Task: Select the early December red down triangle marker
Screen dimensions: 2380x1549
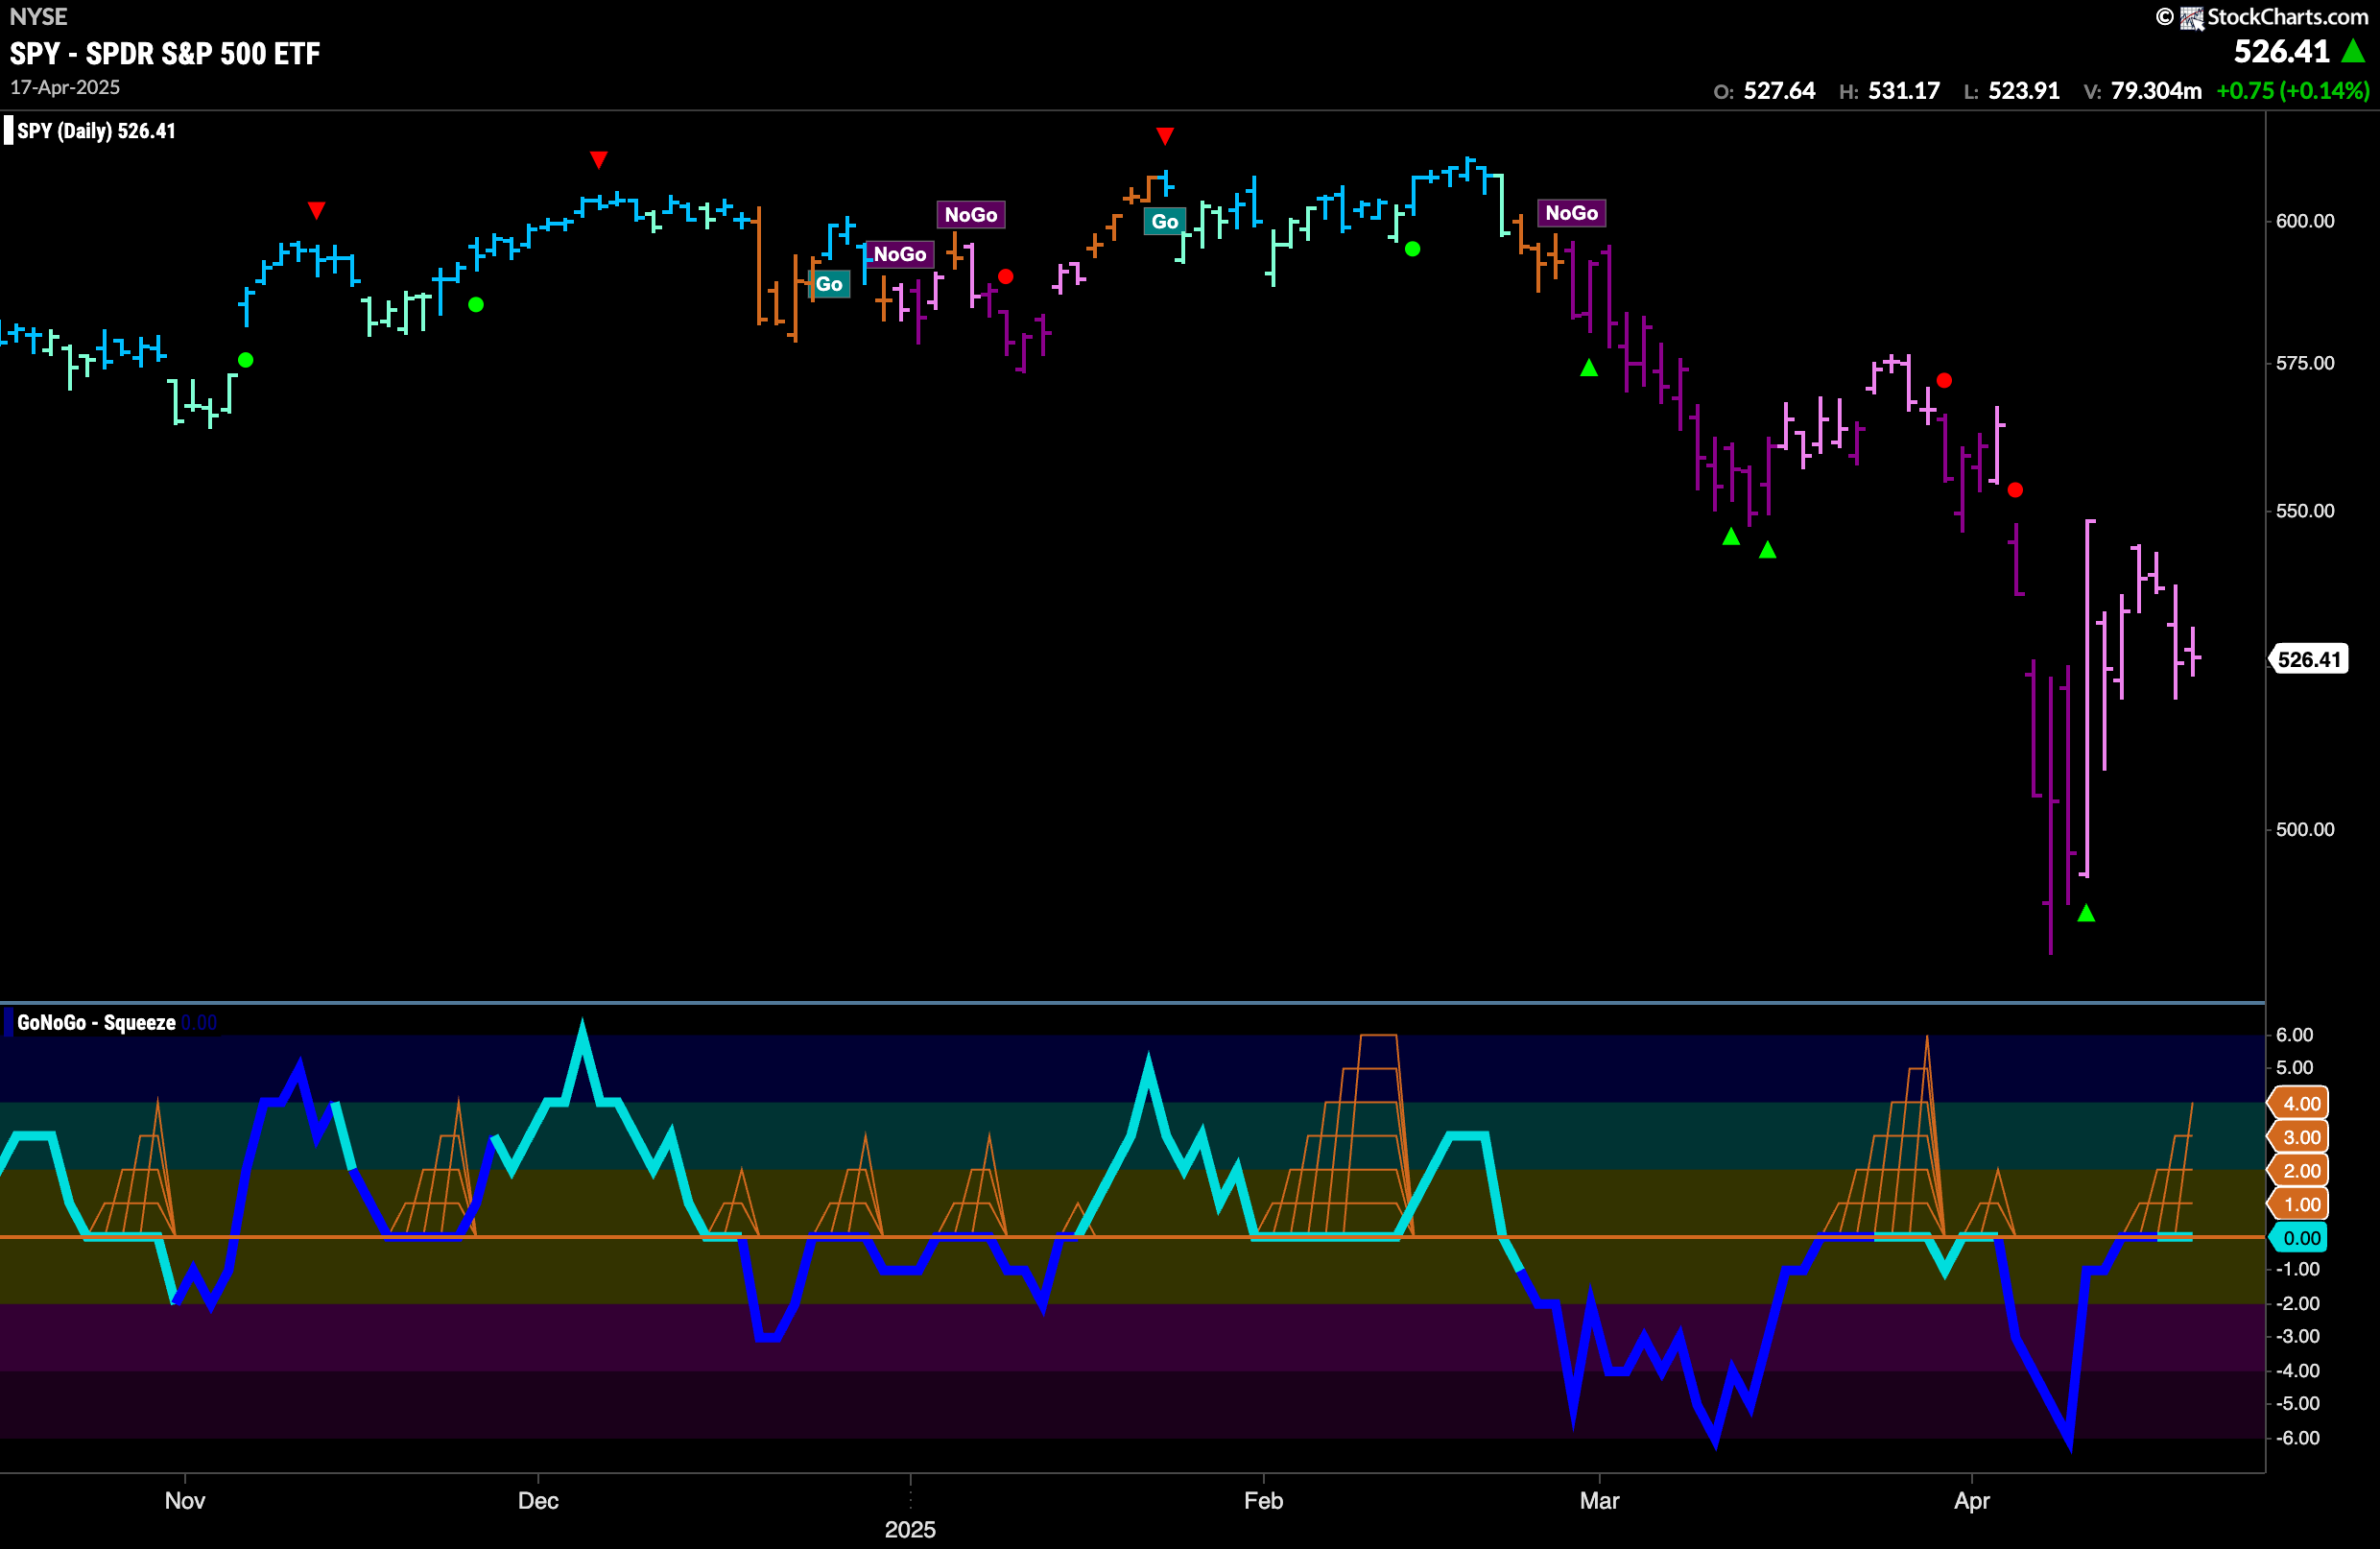Action: click(x=598, y=160)
